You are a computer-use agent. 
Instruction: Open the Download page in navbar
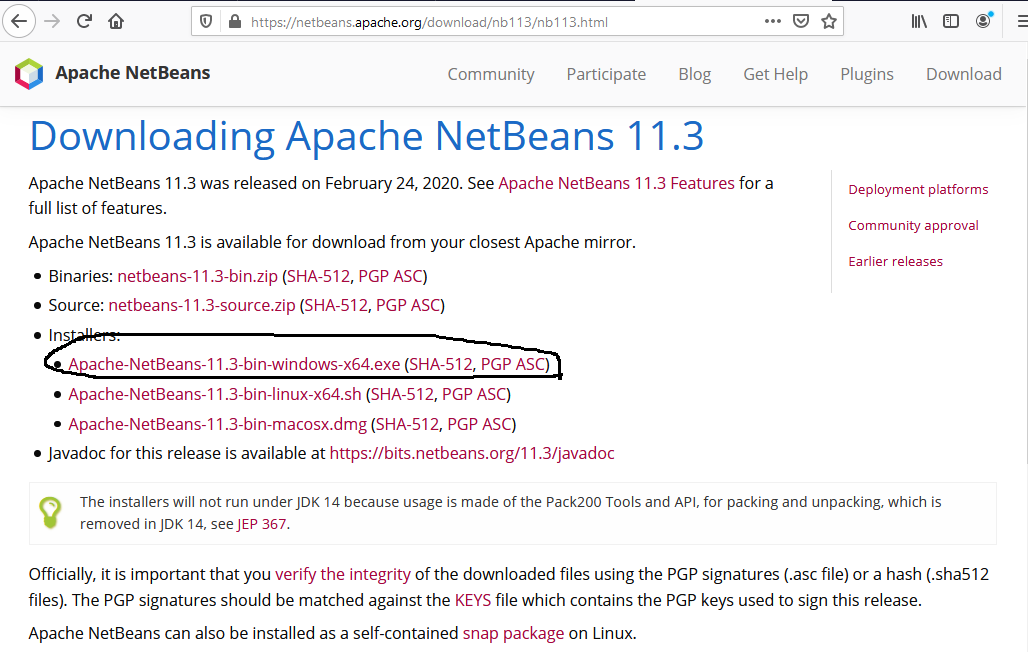(964, 74)
